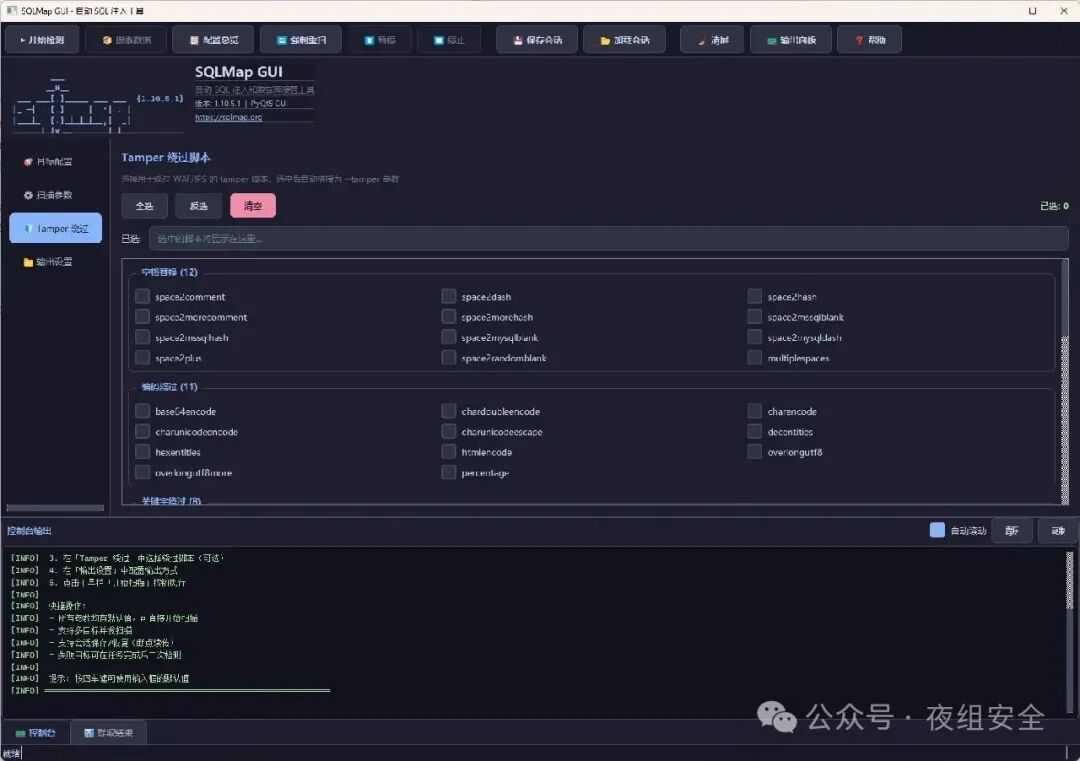
Task: Tick the htmlencode encoding checkbox
Action: click(x=448, y=452)
